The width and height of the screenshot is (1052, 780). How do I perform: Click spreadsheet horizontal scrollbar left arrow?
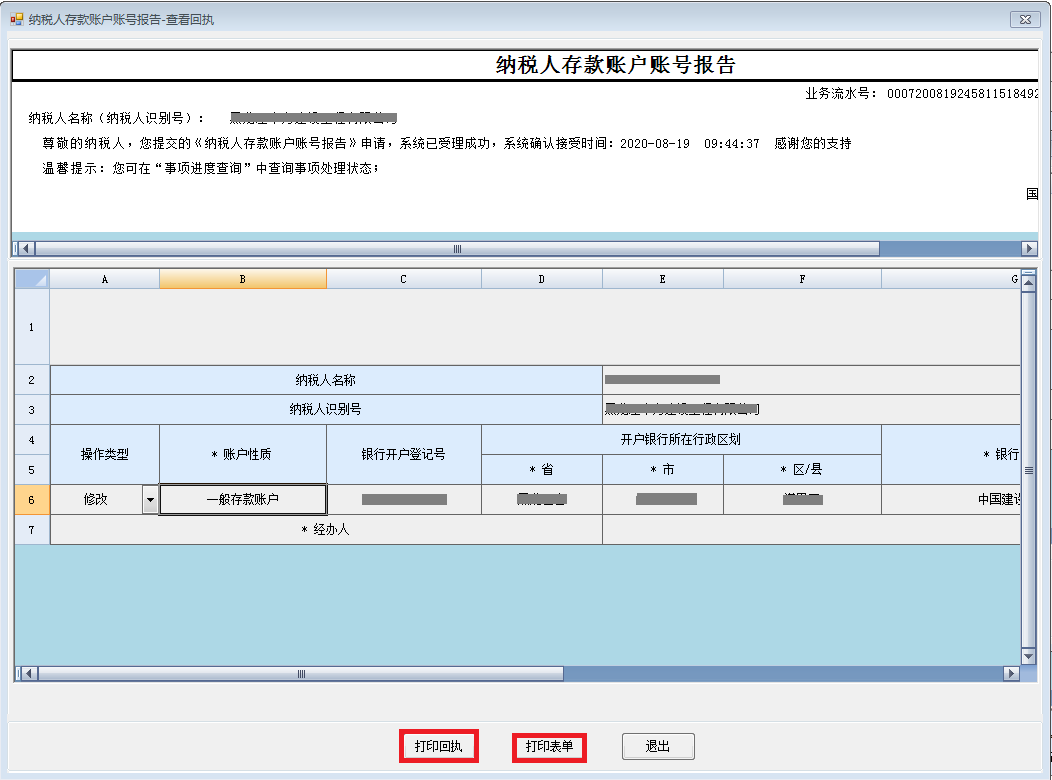(28, 674)
